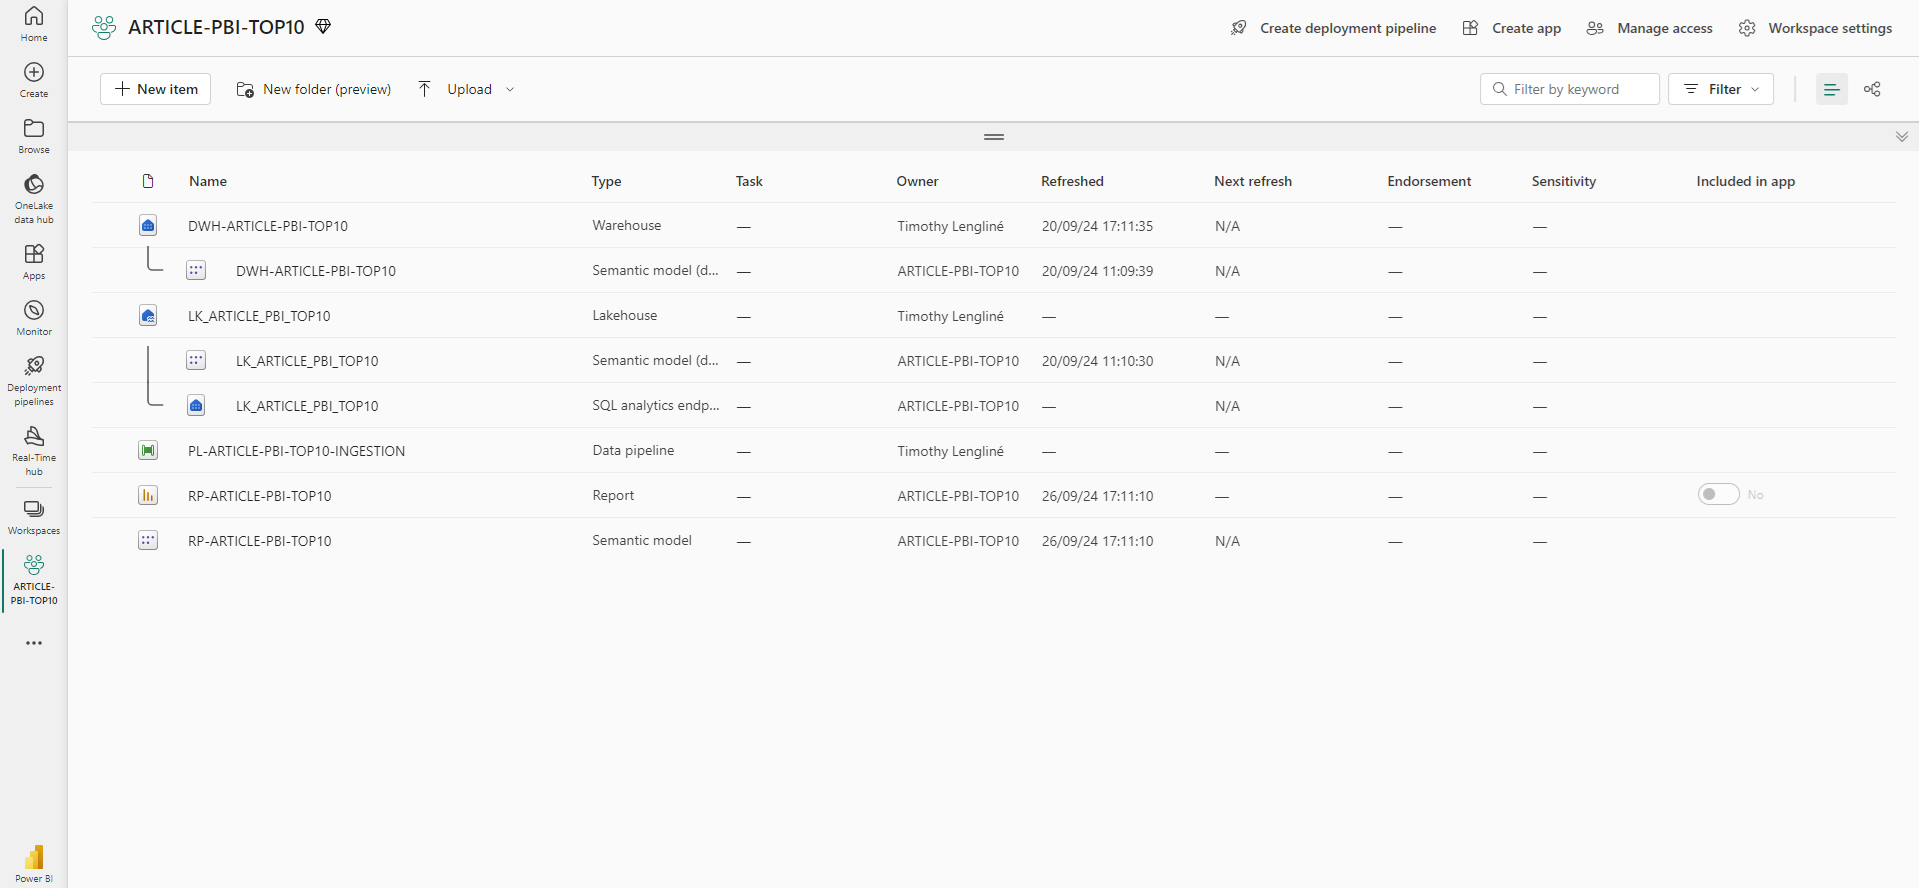Open OneLake data hub
This screenshot has height=888, width=1919.
click(34, 199)
